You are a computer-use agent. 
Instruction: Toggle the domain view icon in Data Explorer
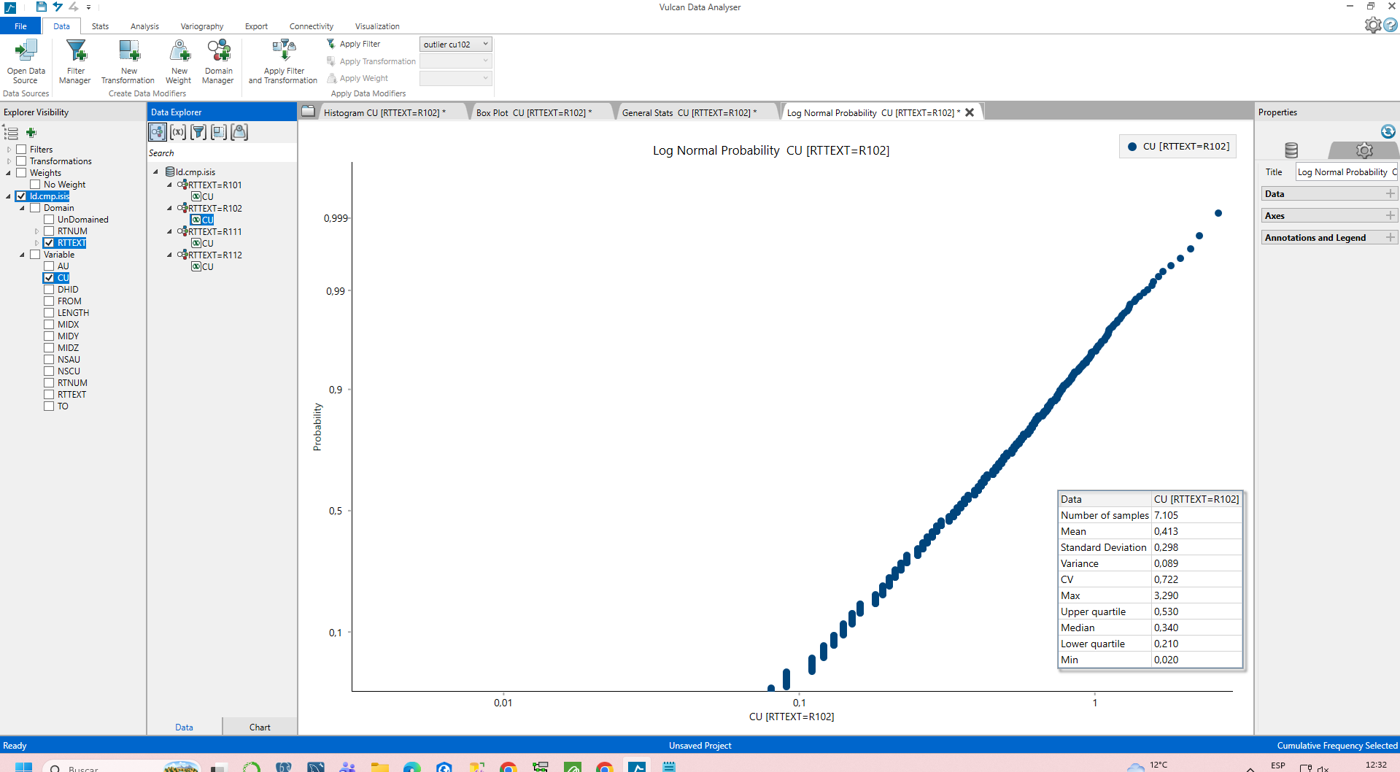[x=158, y=132]
